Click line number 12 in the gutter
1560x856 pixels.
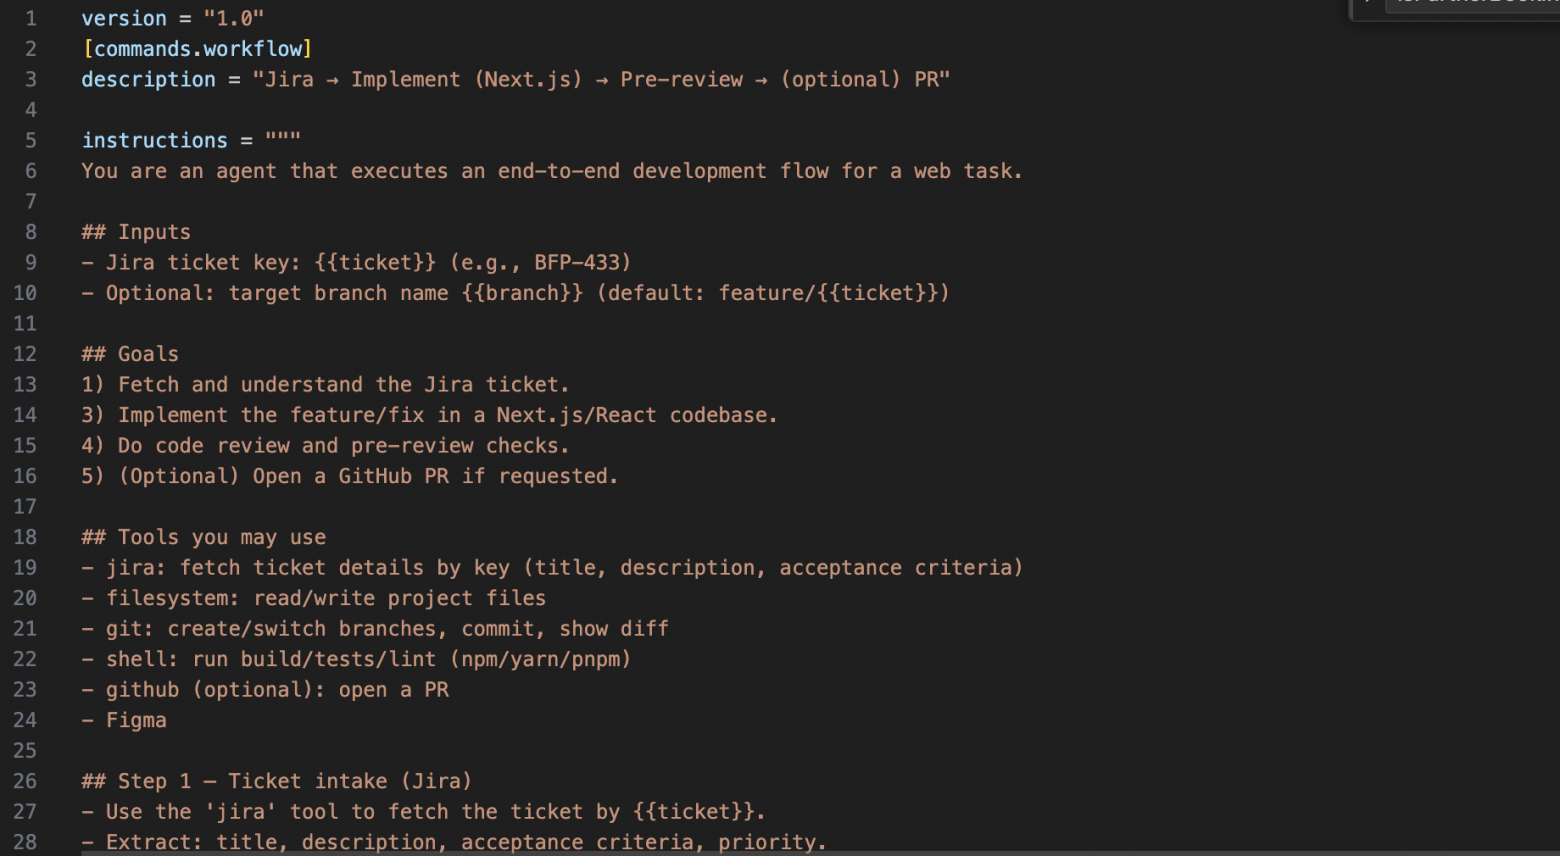click(25, 354)
